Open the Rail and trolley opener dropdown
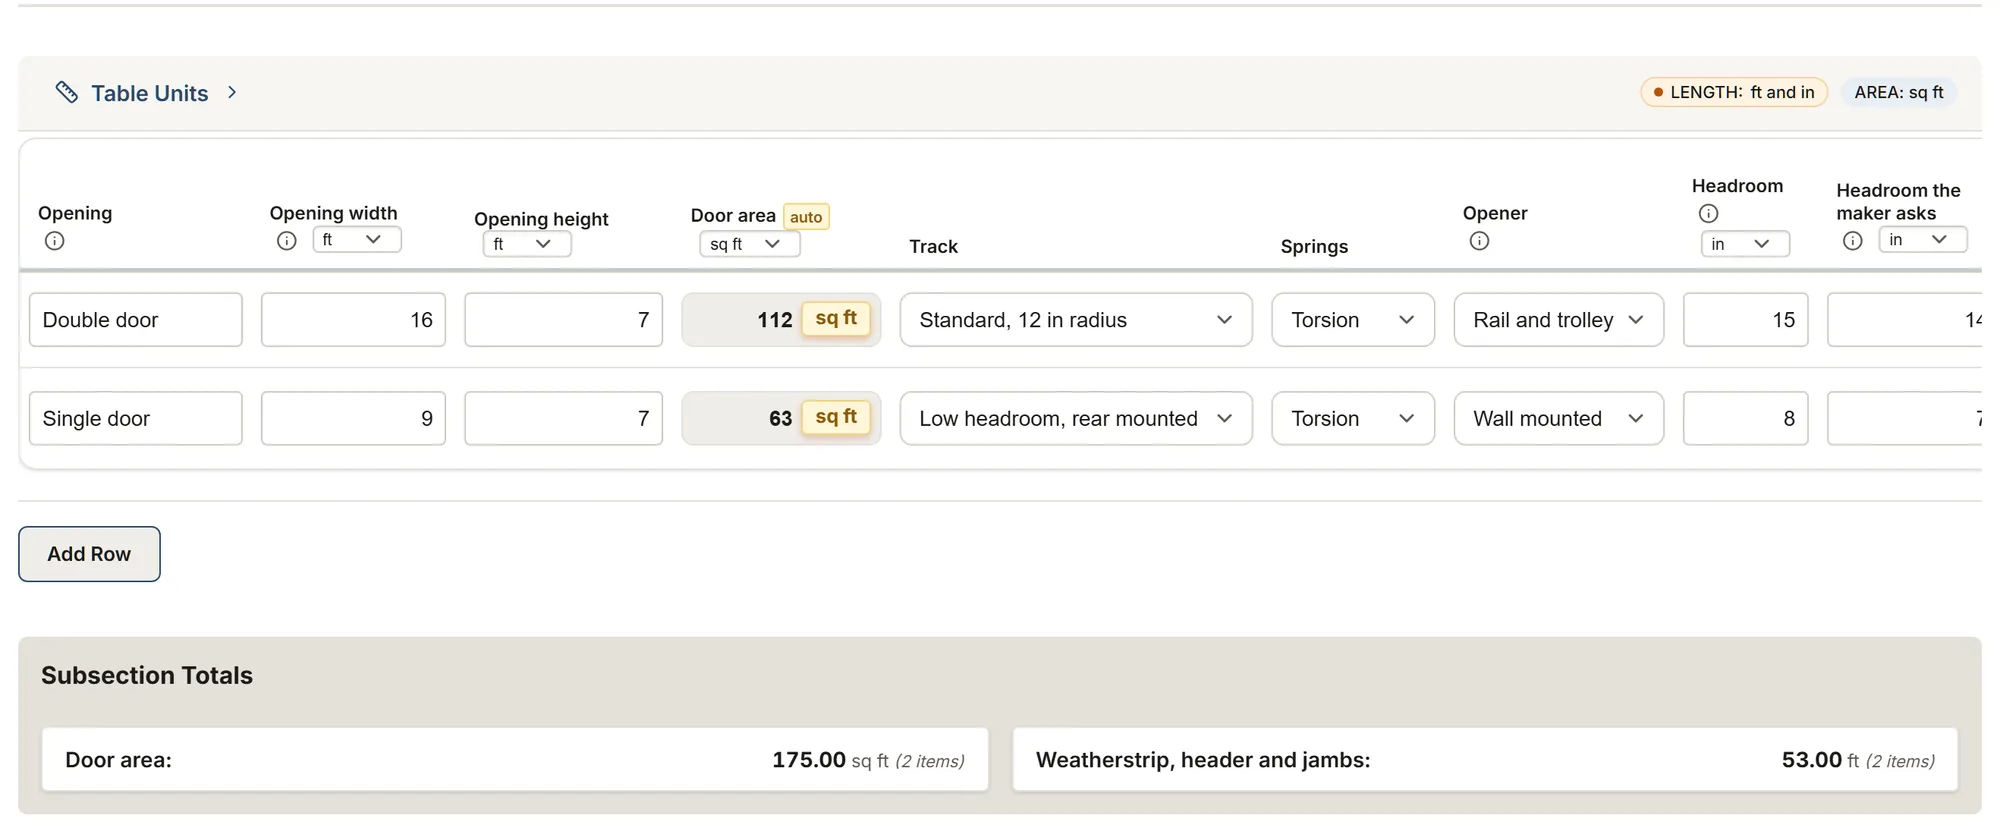Viewport: 2000px width, 832px height. click(1559, 320)
